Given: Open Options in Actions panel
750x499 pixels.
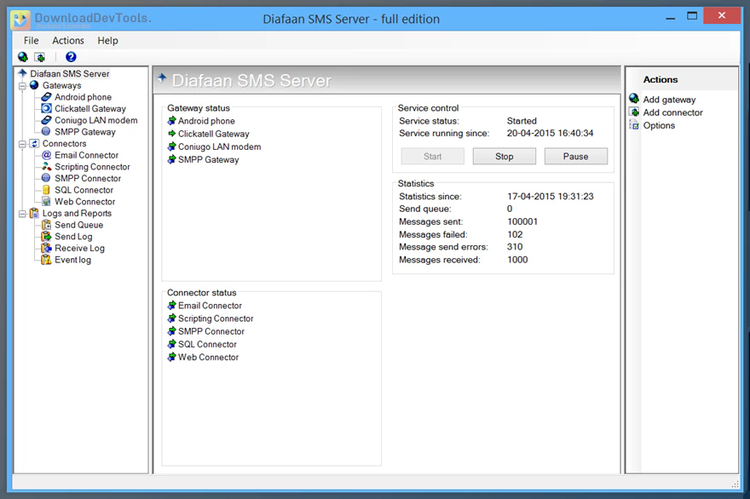Looking at the screenshot, I should tap(659, 125).
